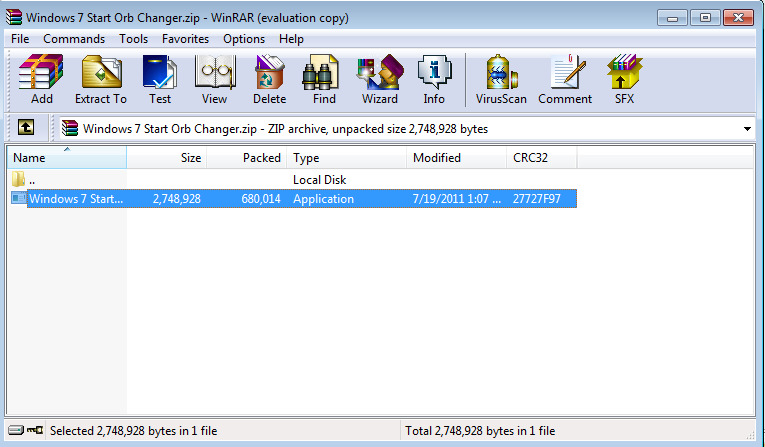Click 'Total 2,748,928 bytes in 1 file' status
Image resolution: width=765 pixels, height=447 pixels.
(480, 430)
